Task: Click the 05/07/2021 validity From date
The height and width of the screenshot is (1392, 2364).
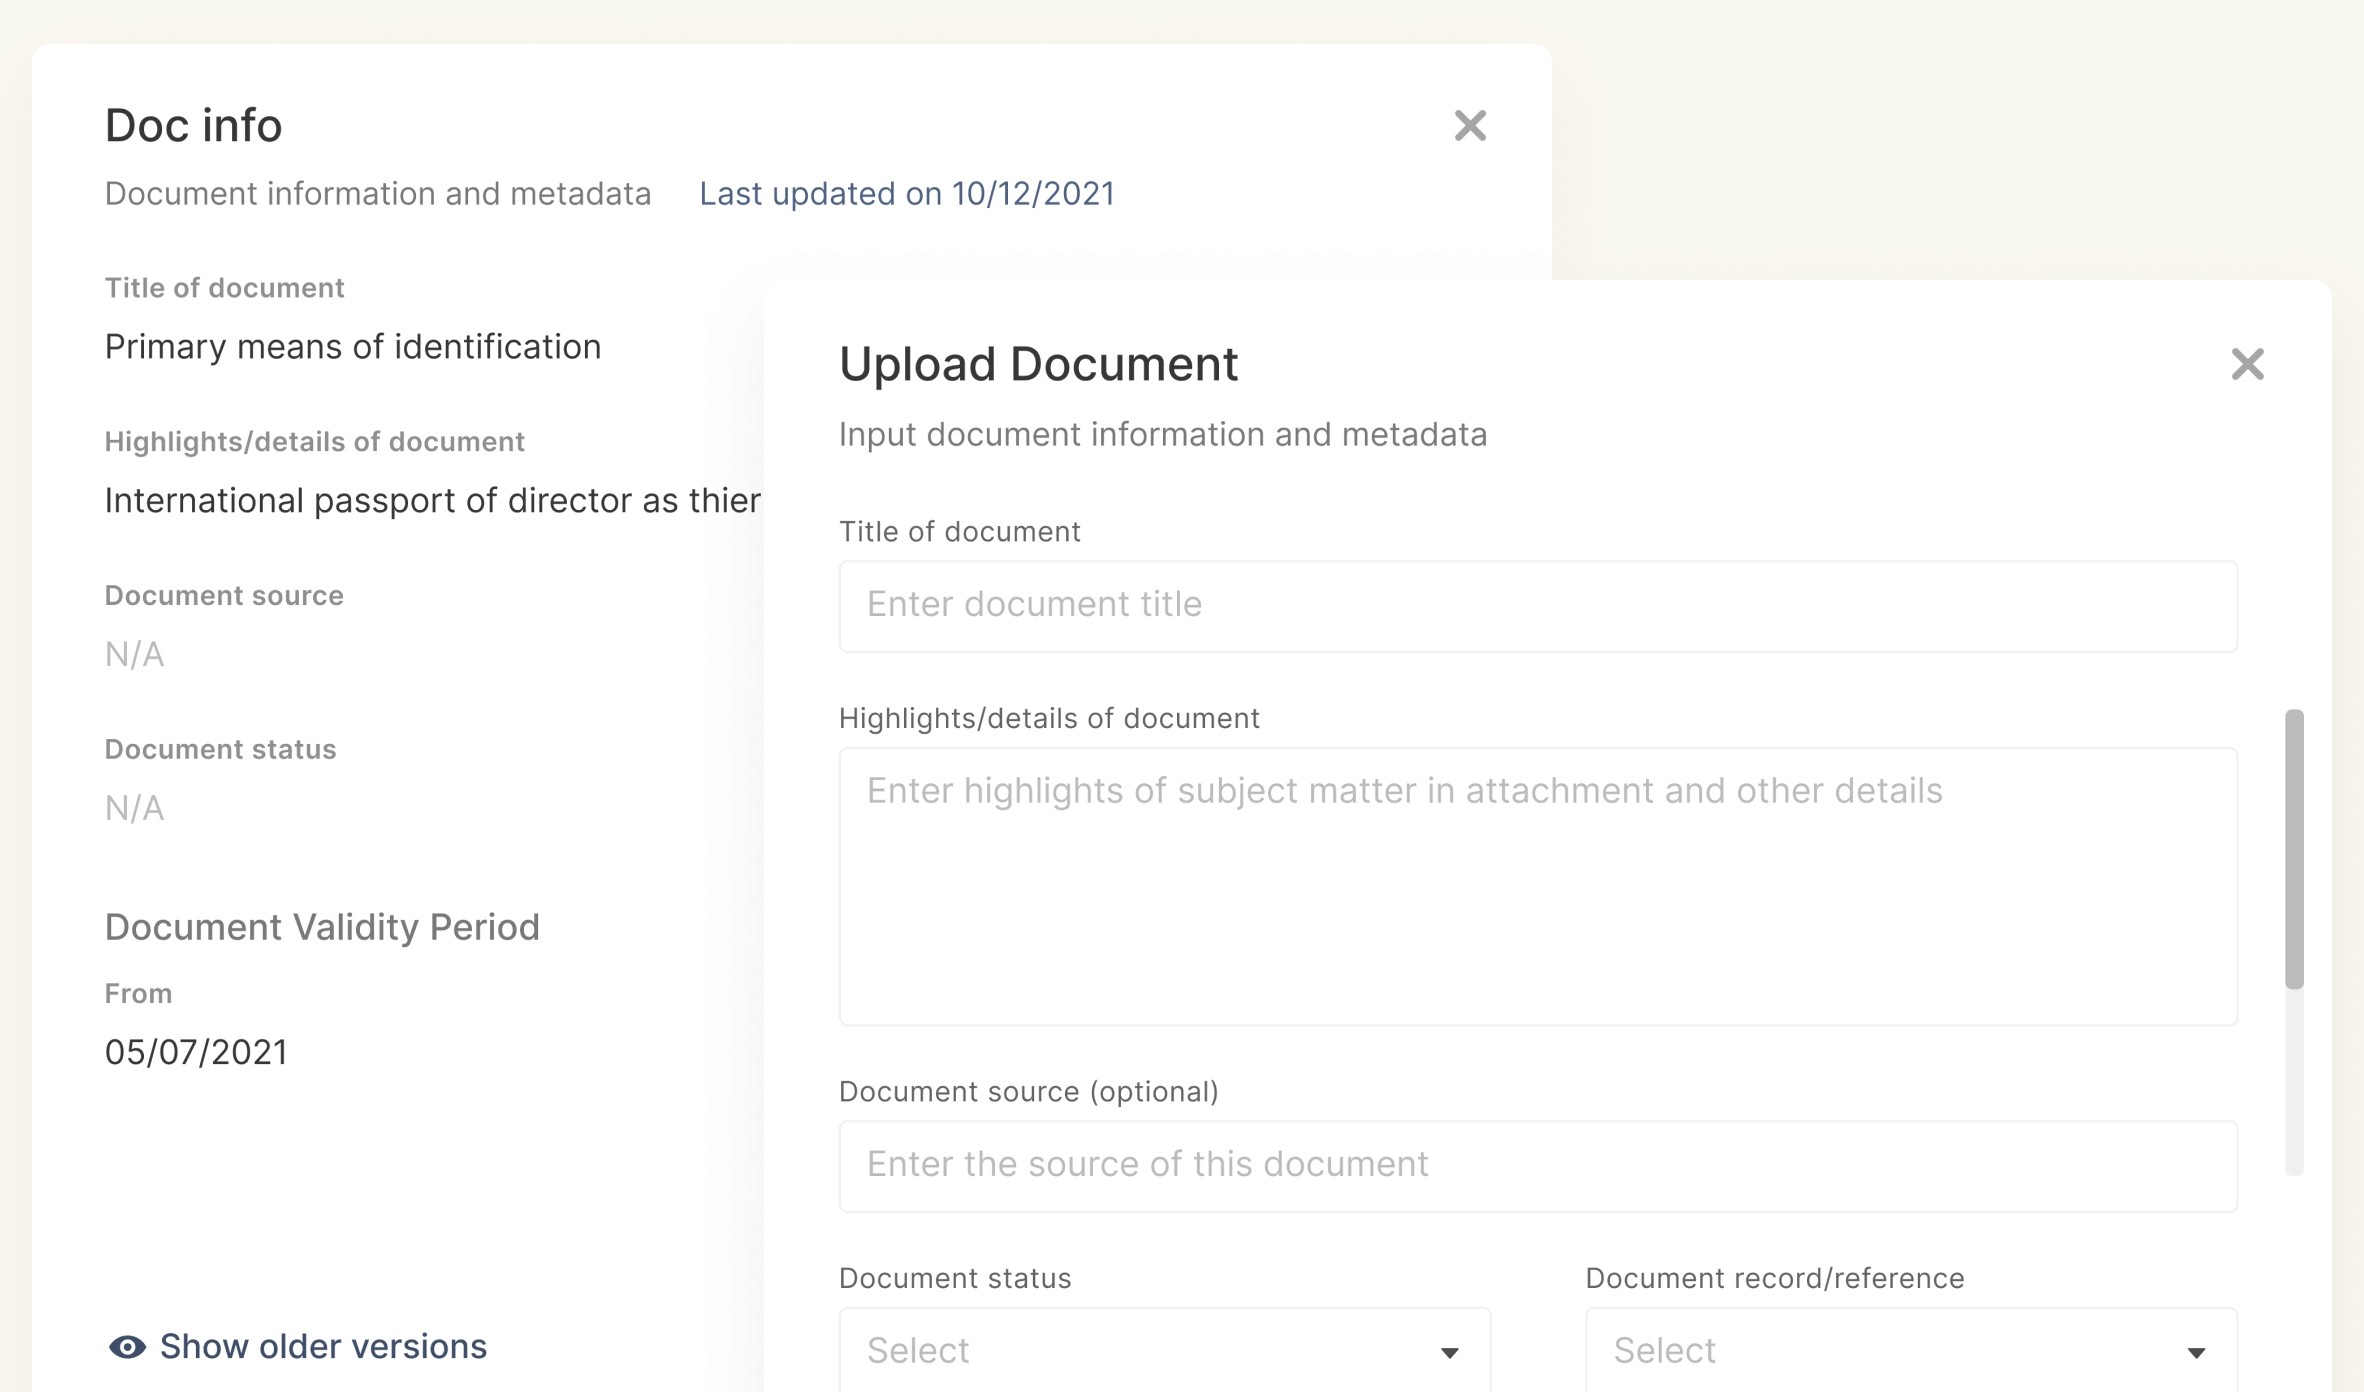Action: 196,1053
